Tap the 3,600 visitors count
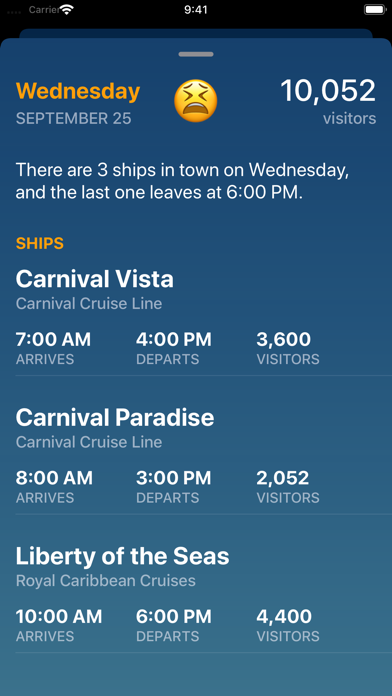The height and width of the screenshot is (696, 392). 284,340
